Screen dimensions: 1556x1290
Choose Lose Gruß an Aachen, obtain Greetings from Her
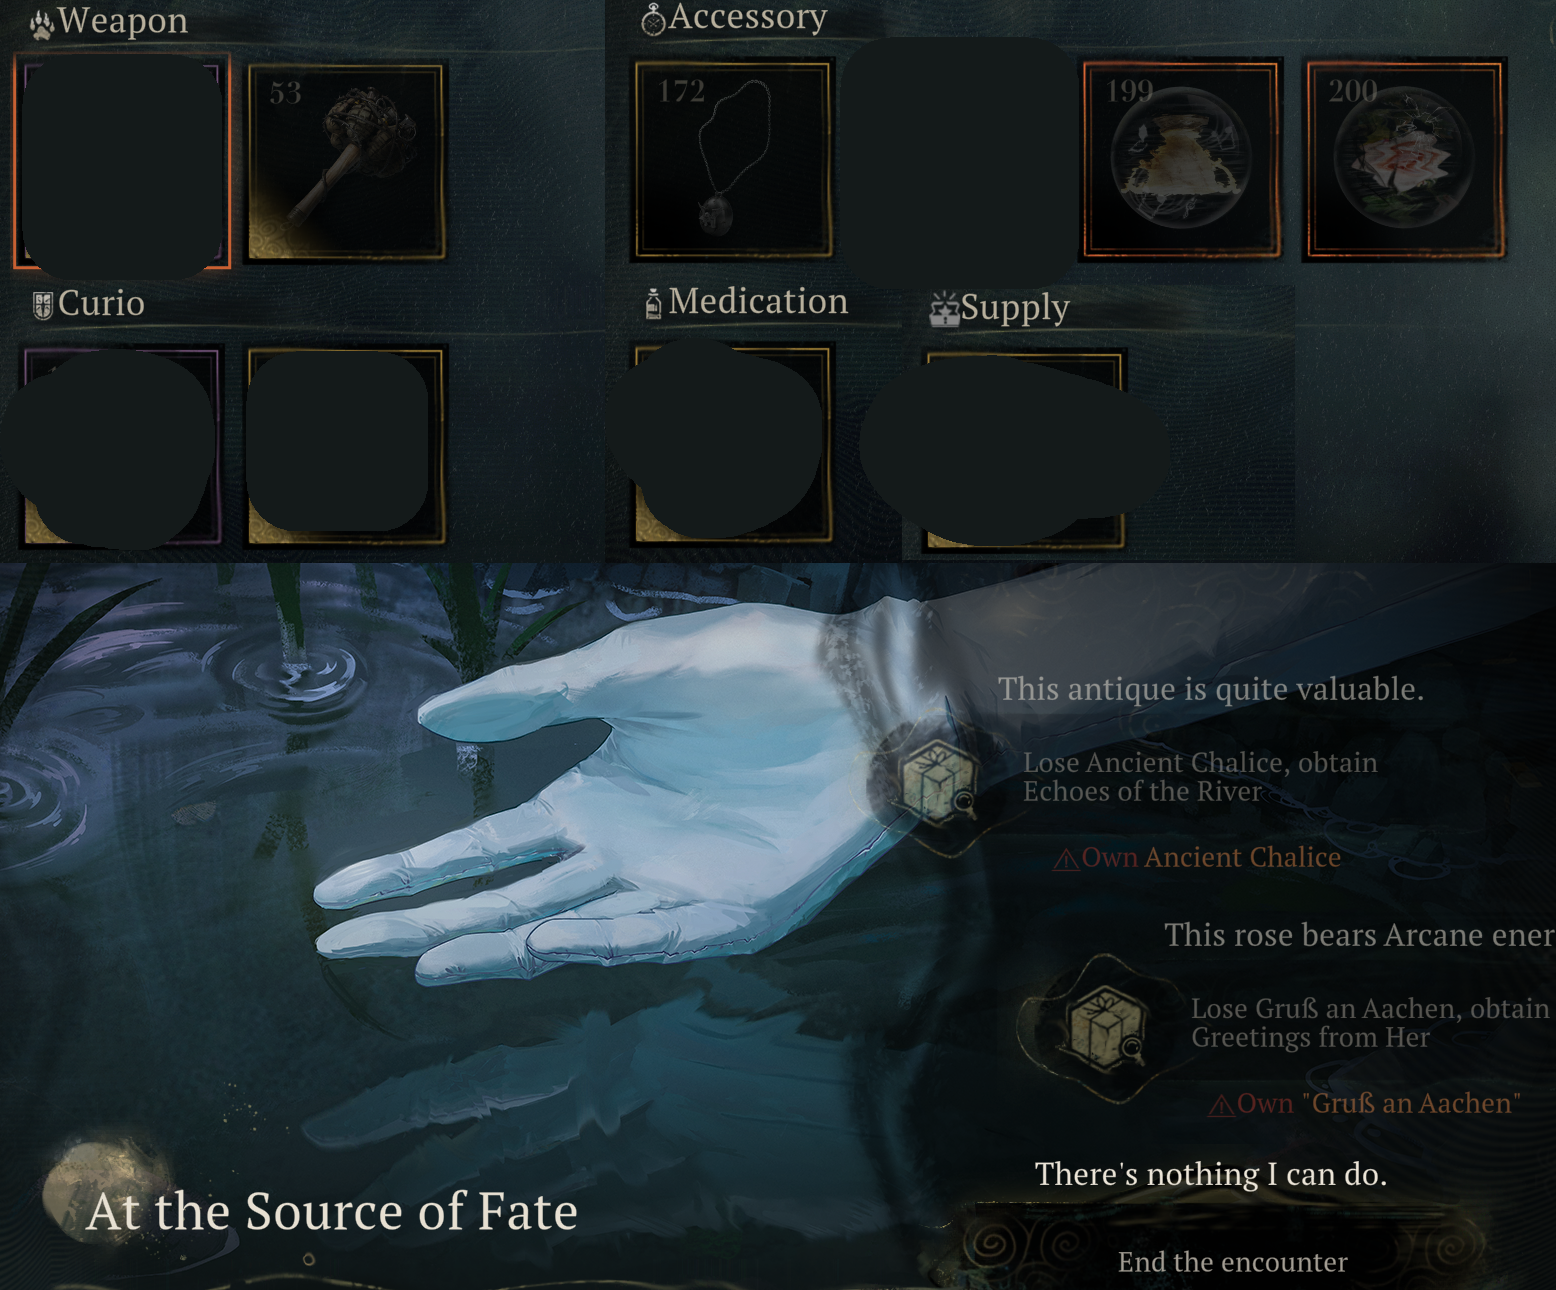(x=1370, y=1023)
